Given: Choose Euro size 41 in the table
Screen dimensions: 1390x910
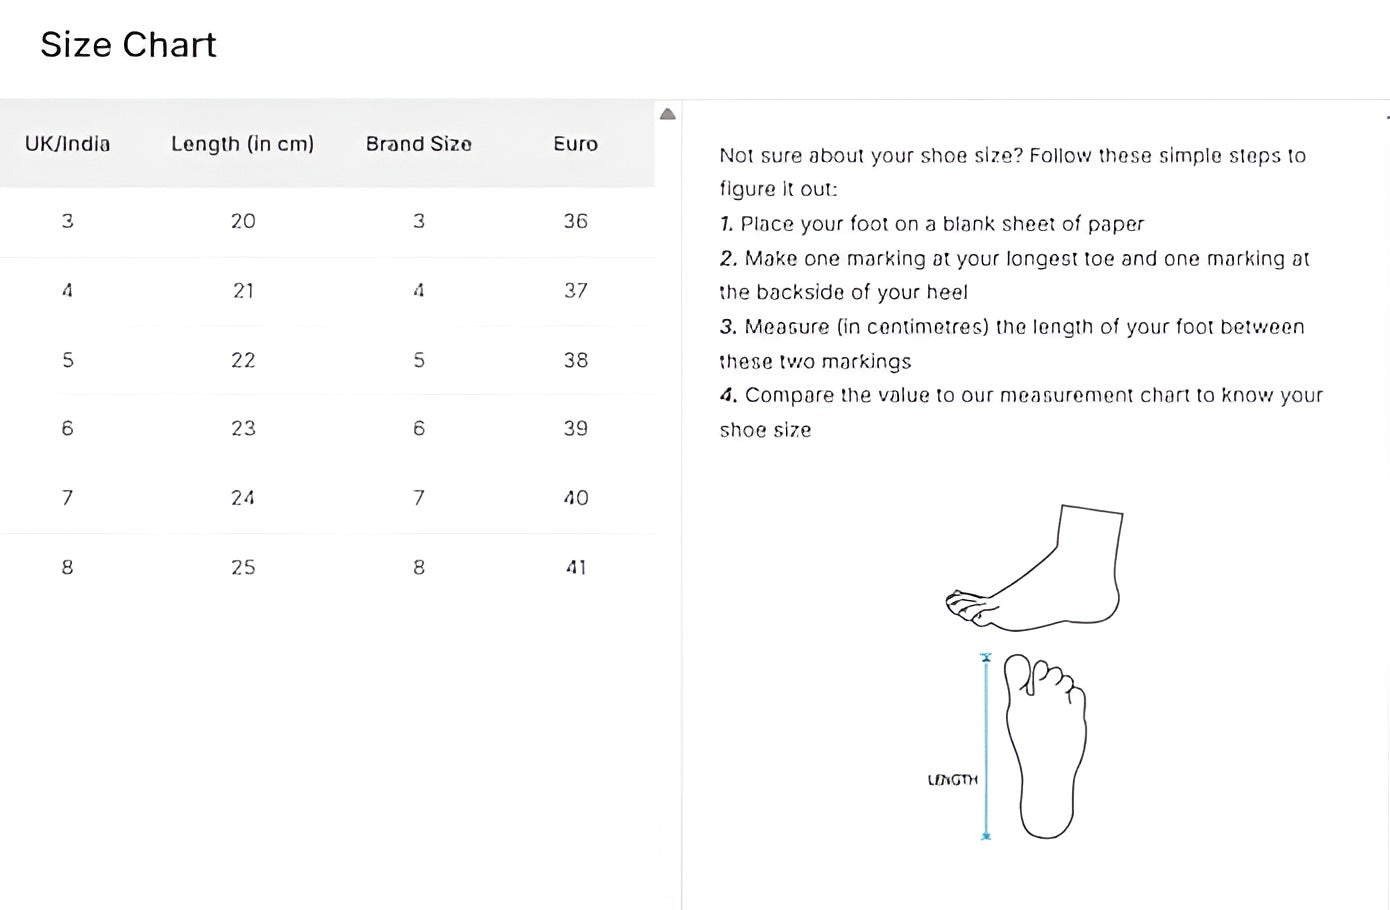Looking at the screenshot, I should (x=575, y=567).
